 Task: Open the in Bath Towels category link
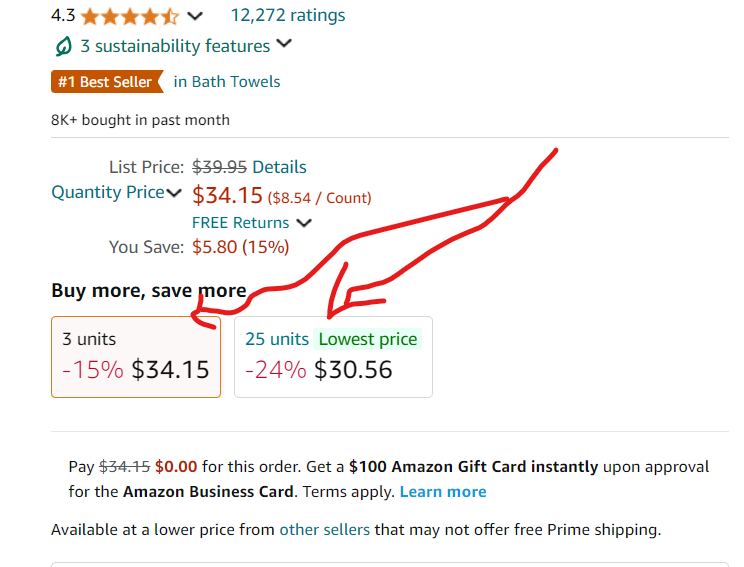(x=227, y=82)
